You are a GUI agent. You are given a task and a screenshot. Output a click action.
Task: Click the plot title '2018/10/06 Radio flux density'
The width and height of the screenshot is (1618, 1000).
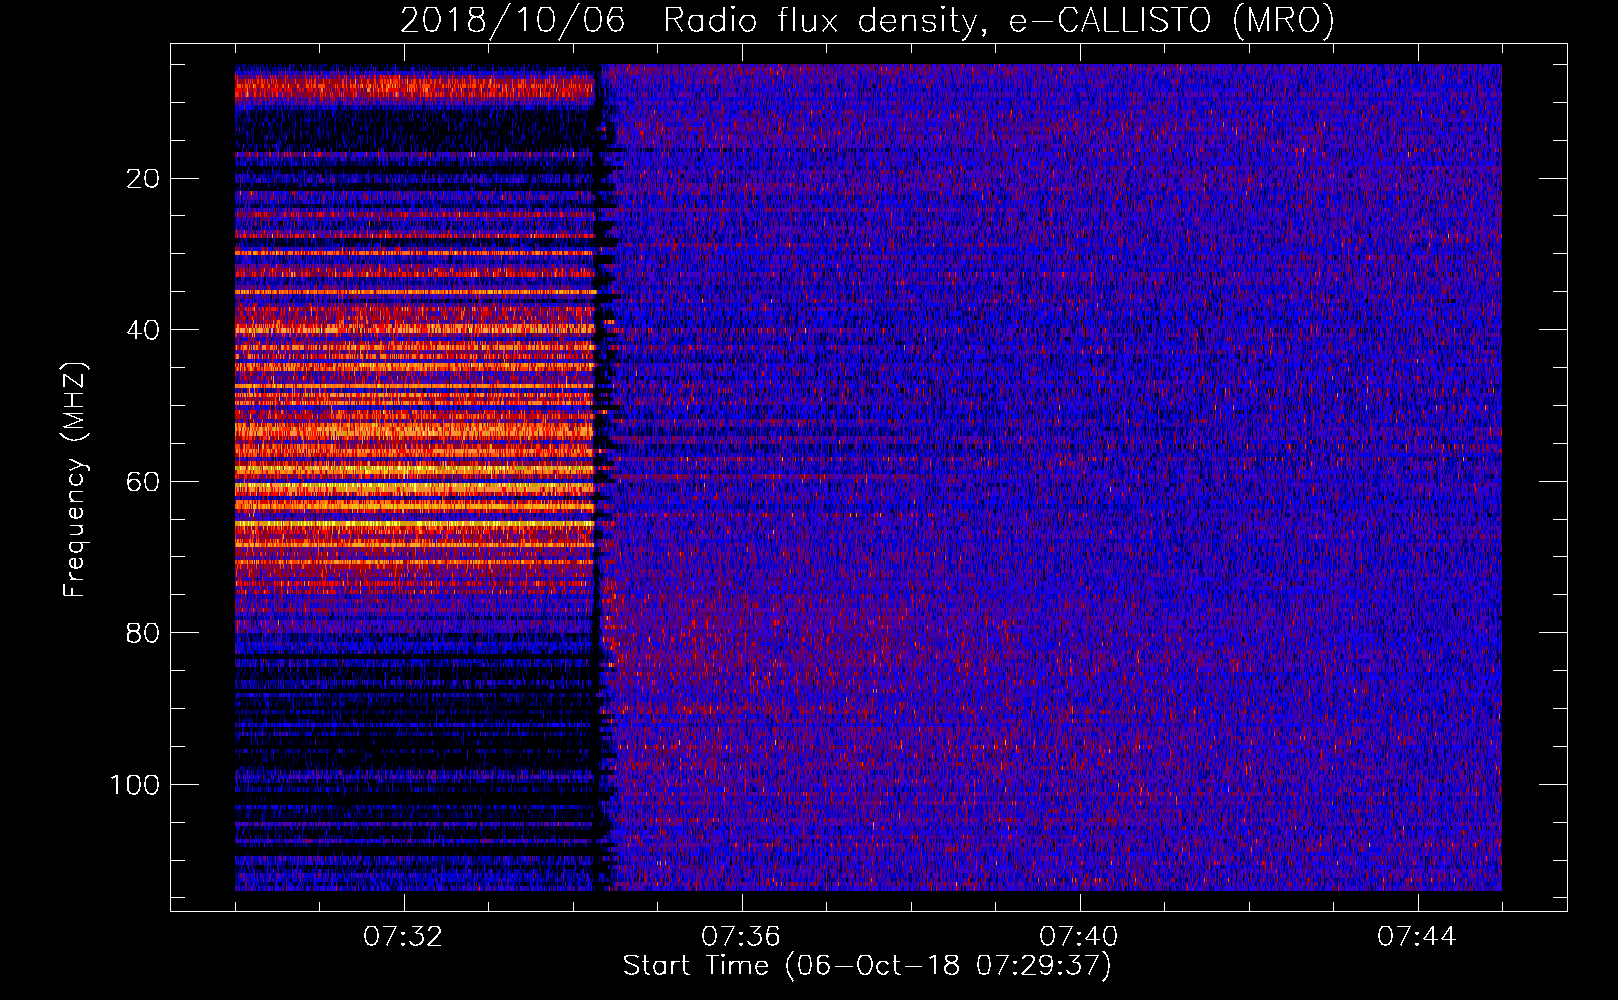pyautogui.click(x=867, y=20)
